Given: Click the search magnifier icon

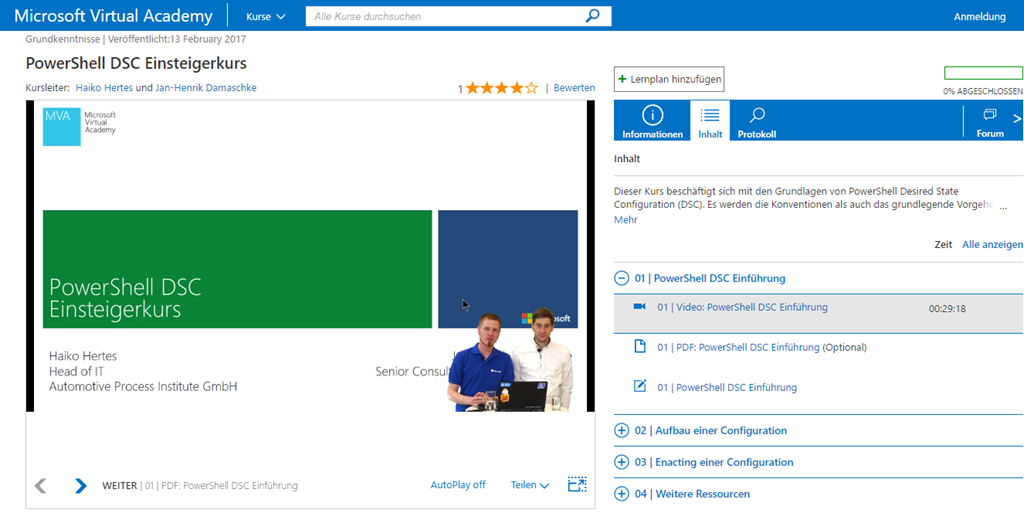Looking at the screenshot, I should pos(593,16).
